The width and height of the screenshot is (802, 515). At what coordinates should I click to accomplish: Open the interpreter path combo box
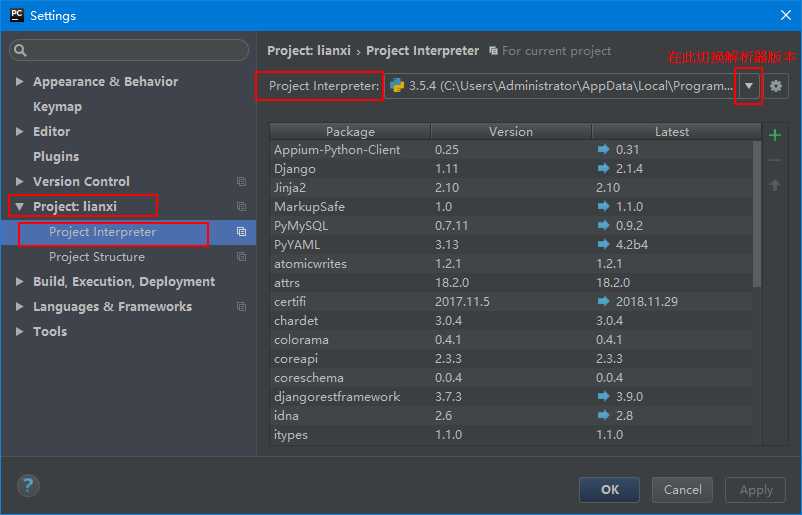pos(573,86)
